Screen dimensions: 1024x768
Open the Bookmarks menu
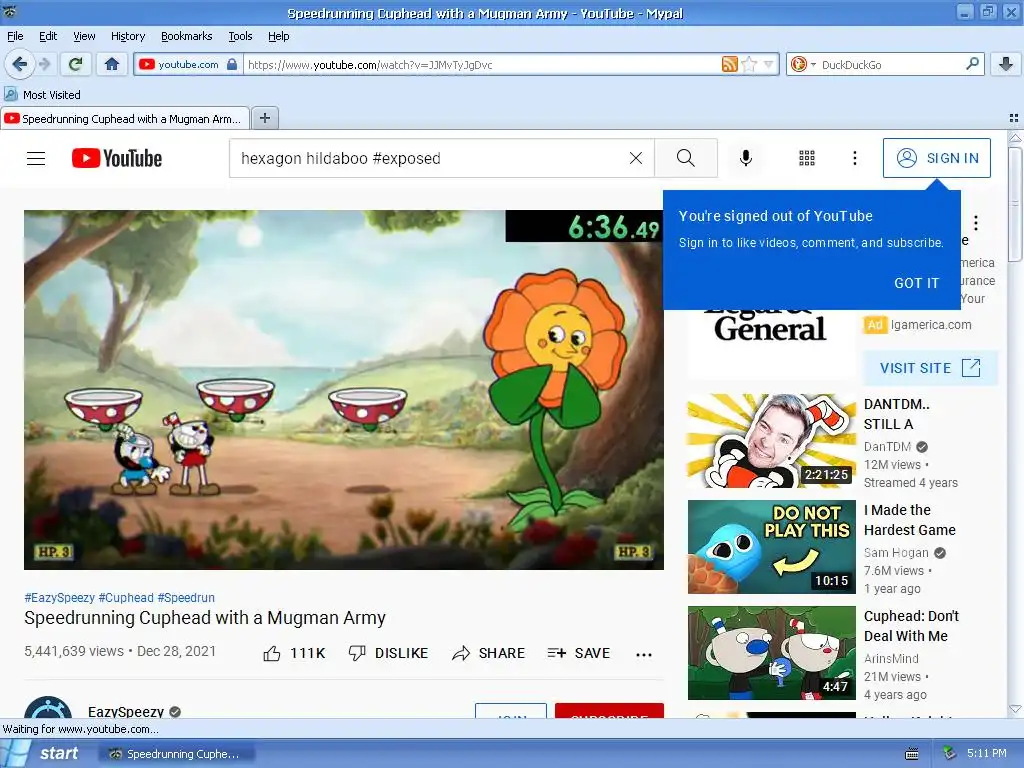187,36
